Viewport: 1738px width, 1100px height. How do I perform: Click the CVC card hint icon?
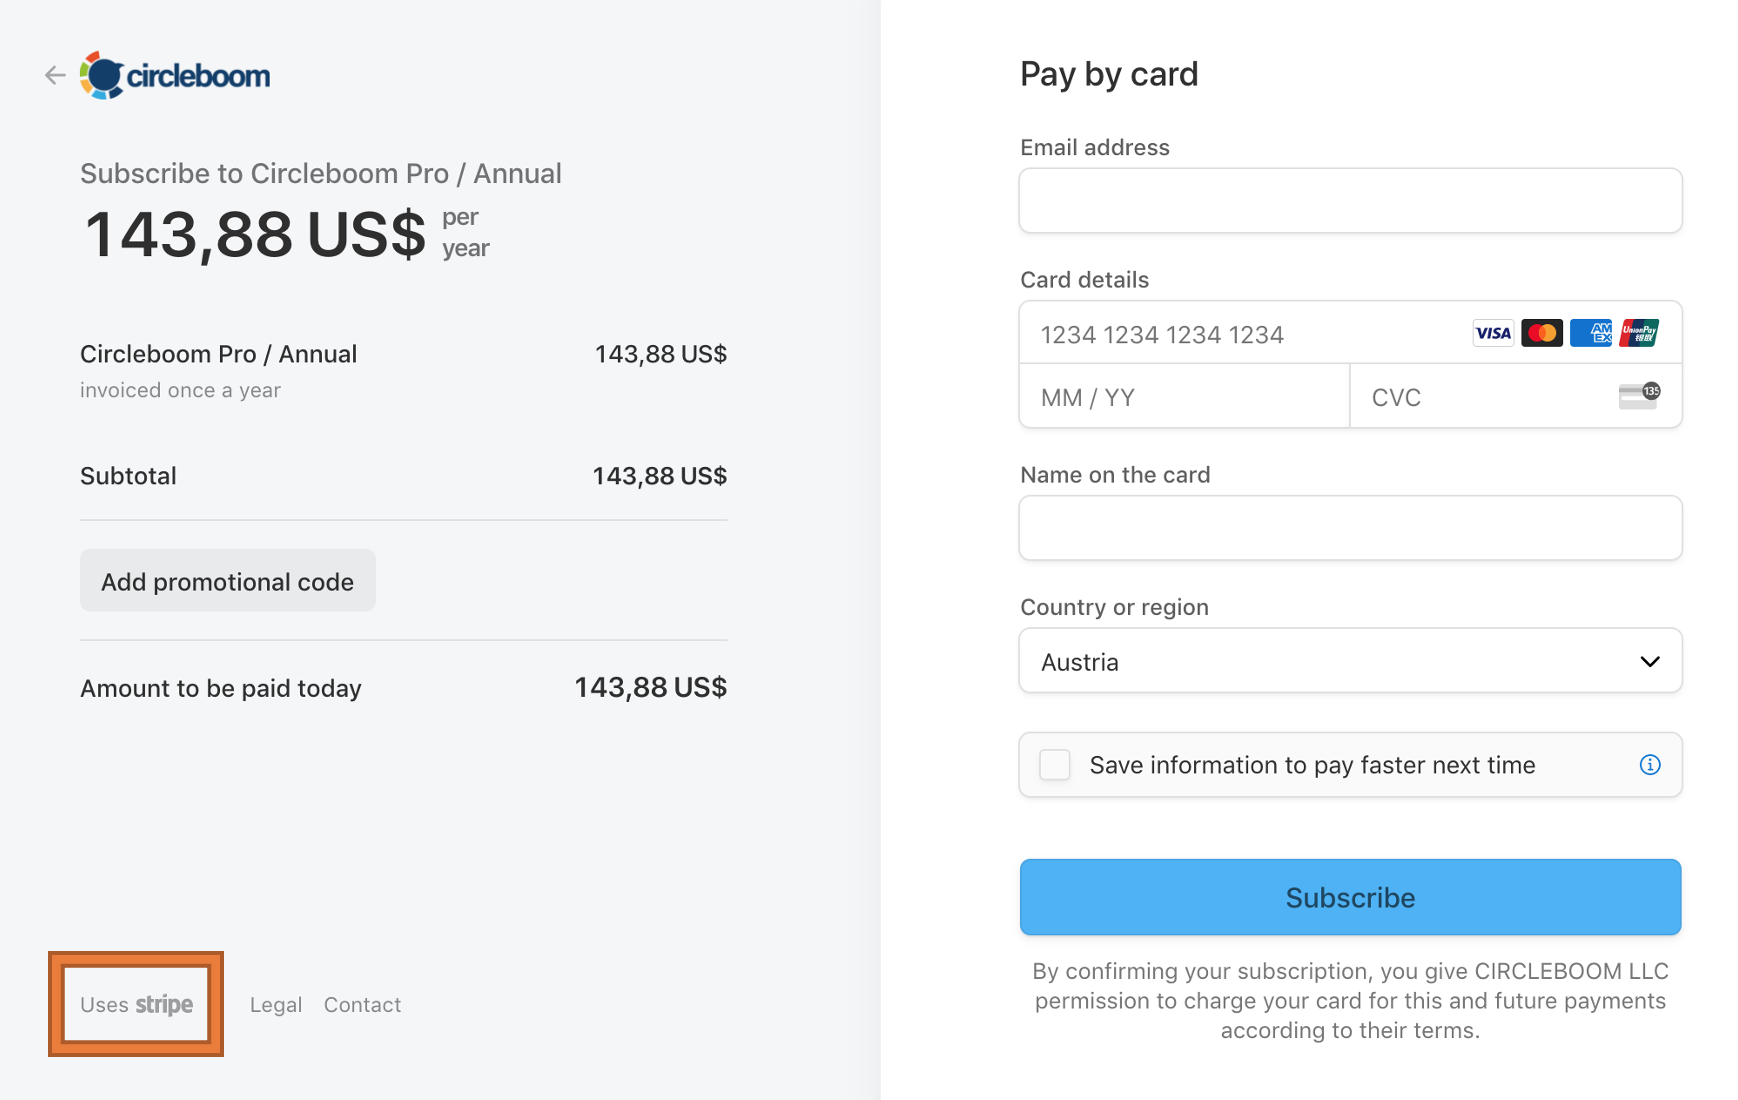coord(1639,396)
